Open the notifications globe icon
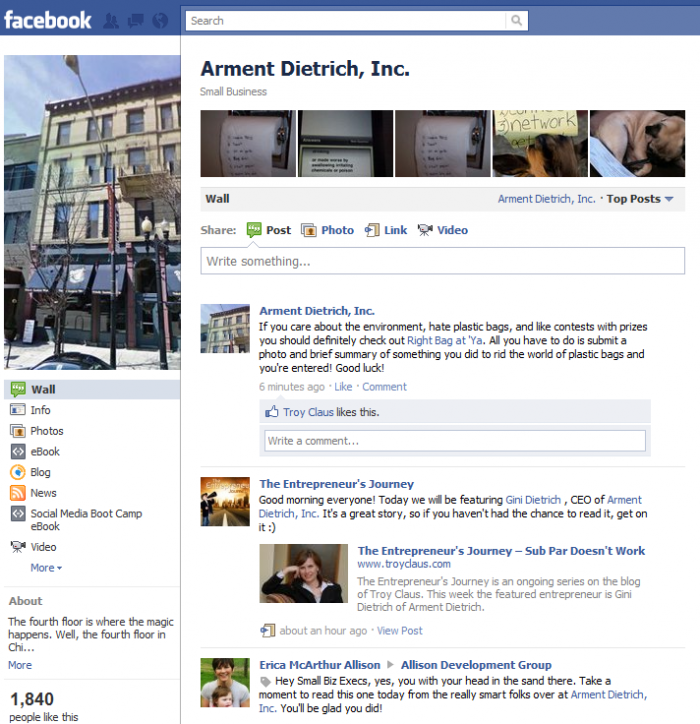 click(160, 21)
